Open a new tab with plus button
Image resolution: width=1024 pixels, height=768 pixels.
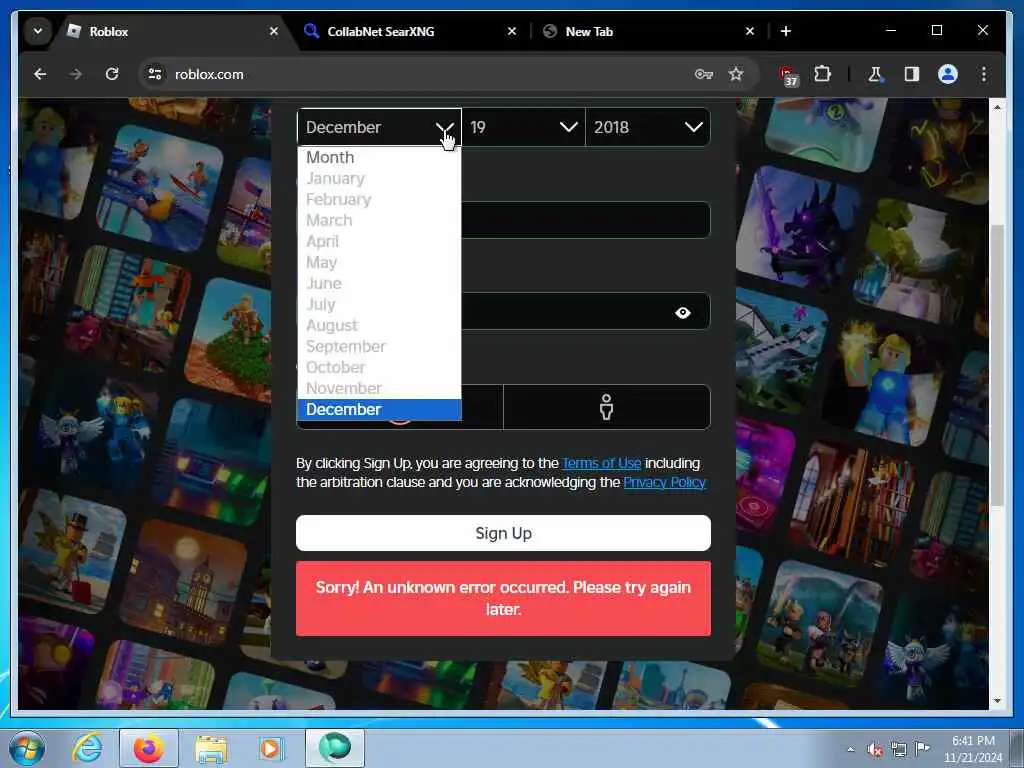coord(786,31)
